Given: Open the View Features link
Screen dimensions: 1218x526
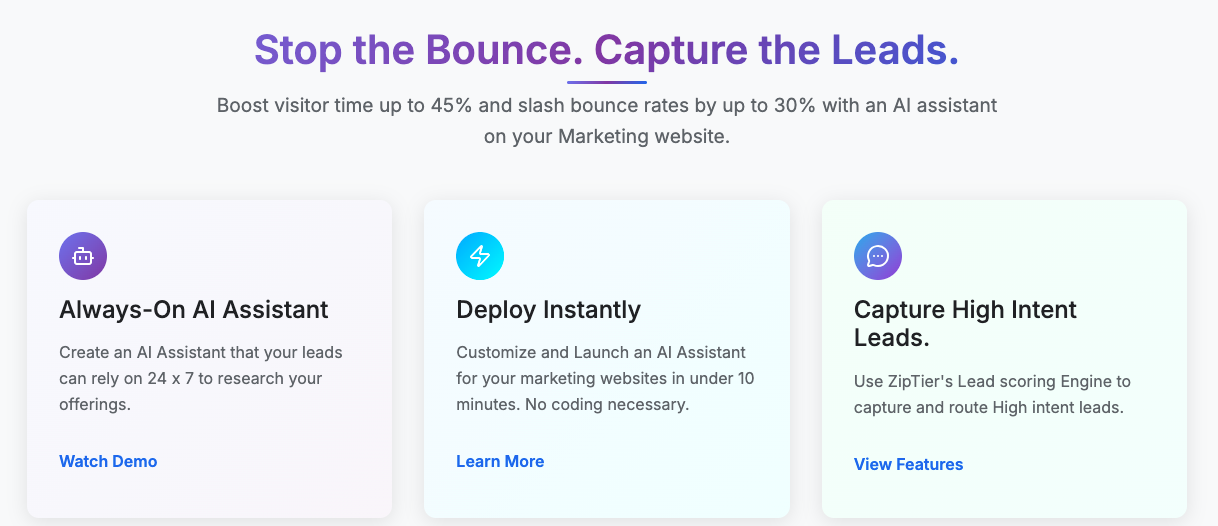Looking at the screenshot, I should pos(908,464).
